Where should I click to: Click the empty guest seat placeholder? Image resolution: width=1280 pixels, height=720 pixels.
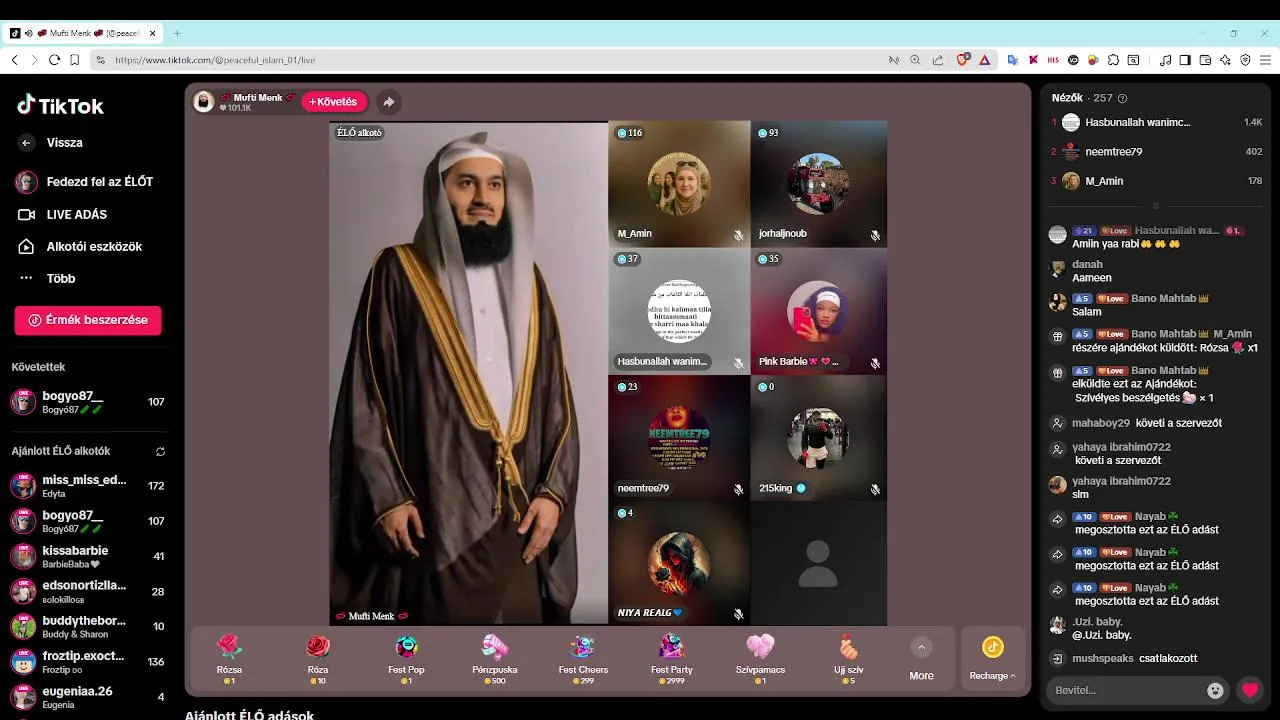point(818,564)
